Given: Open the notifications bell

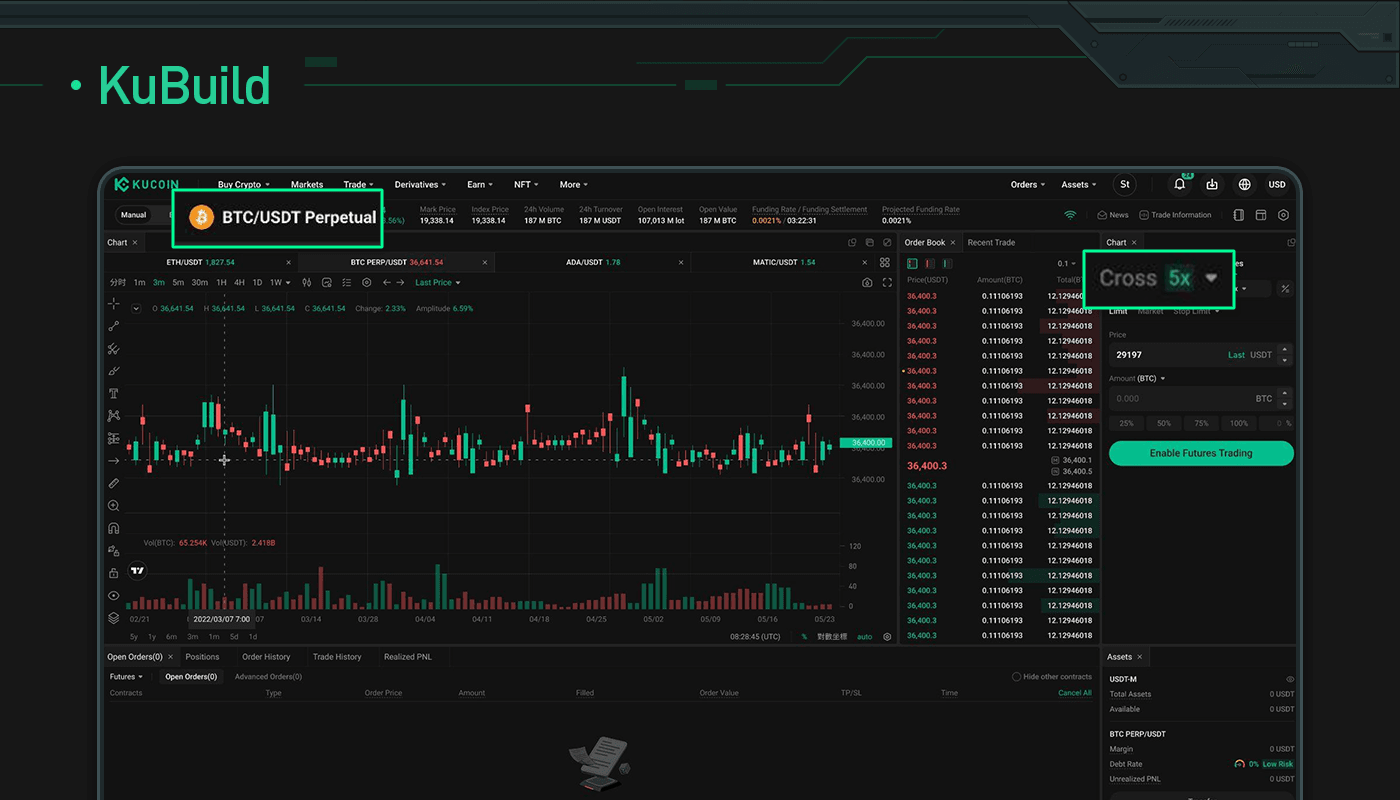Looking at the screenshot, I should pos(1180,184).
